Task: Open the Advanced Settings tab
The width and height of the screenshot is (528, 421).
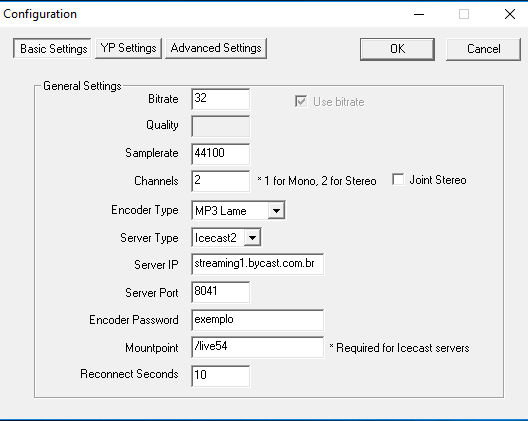Action: 216,48
